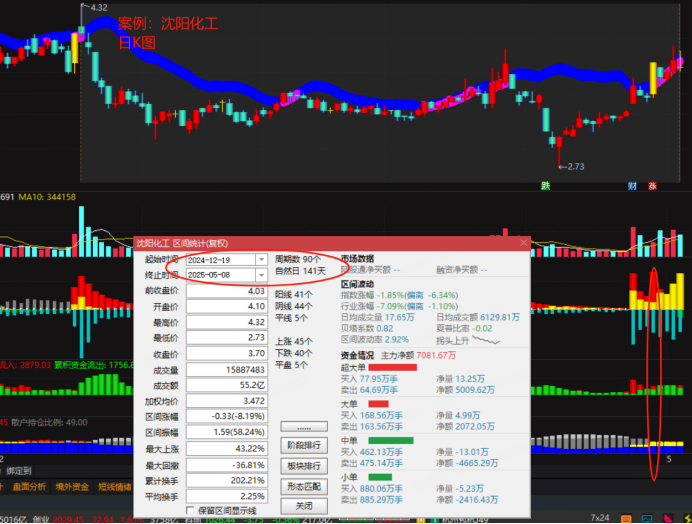Click the 板块排行 button
The height and width of the screenshot is (524, 692).
pos(304,466)
